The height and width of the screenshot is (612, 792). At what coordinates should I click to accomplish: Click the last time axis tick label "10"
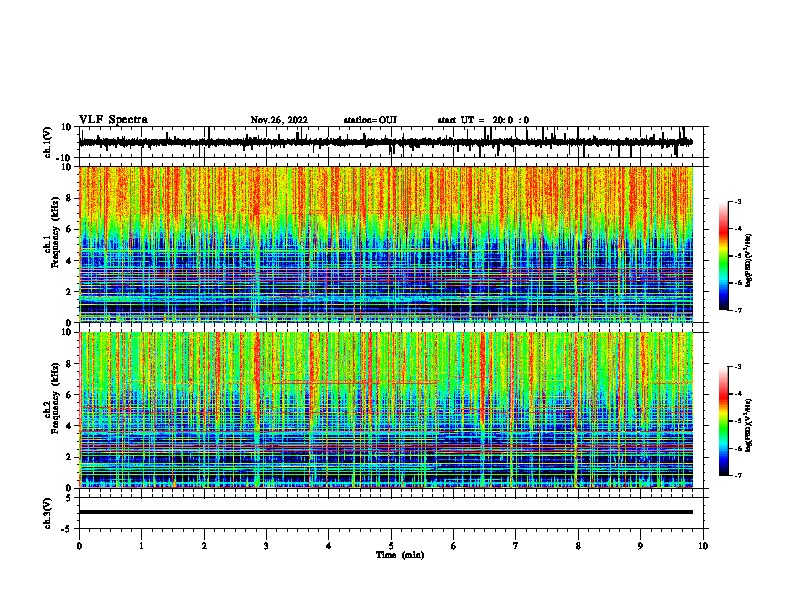coord(703,546)
